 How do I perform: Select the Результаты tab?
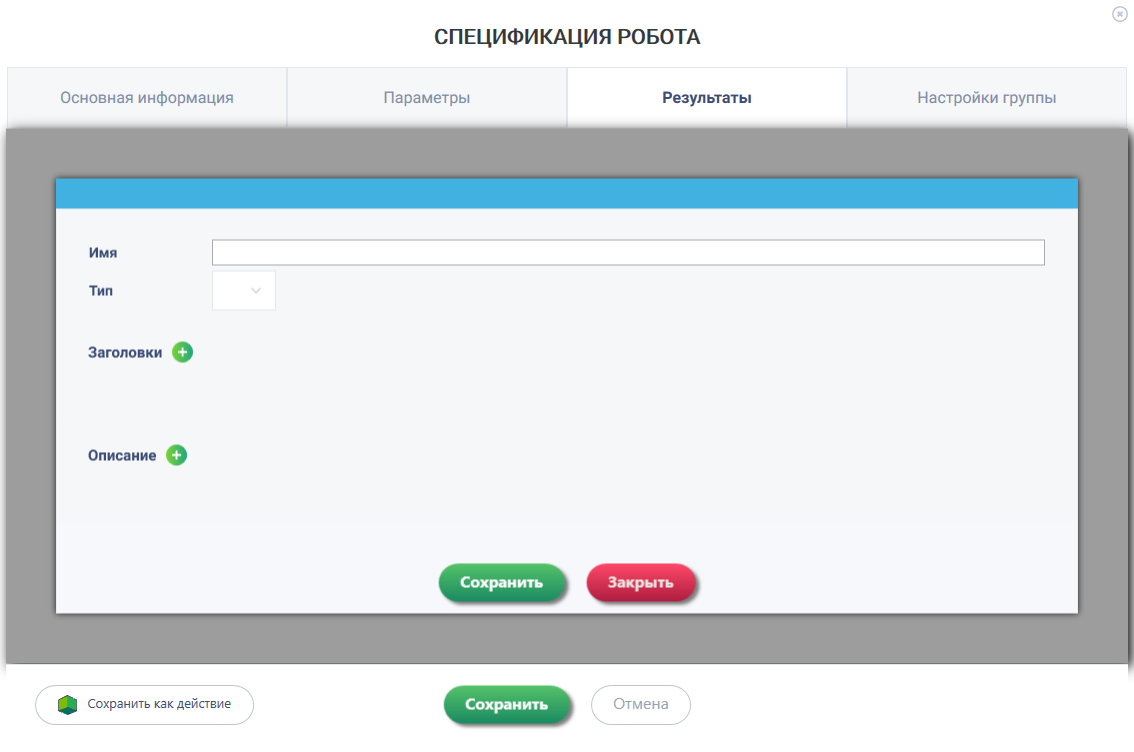point(707,98)
